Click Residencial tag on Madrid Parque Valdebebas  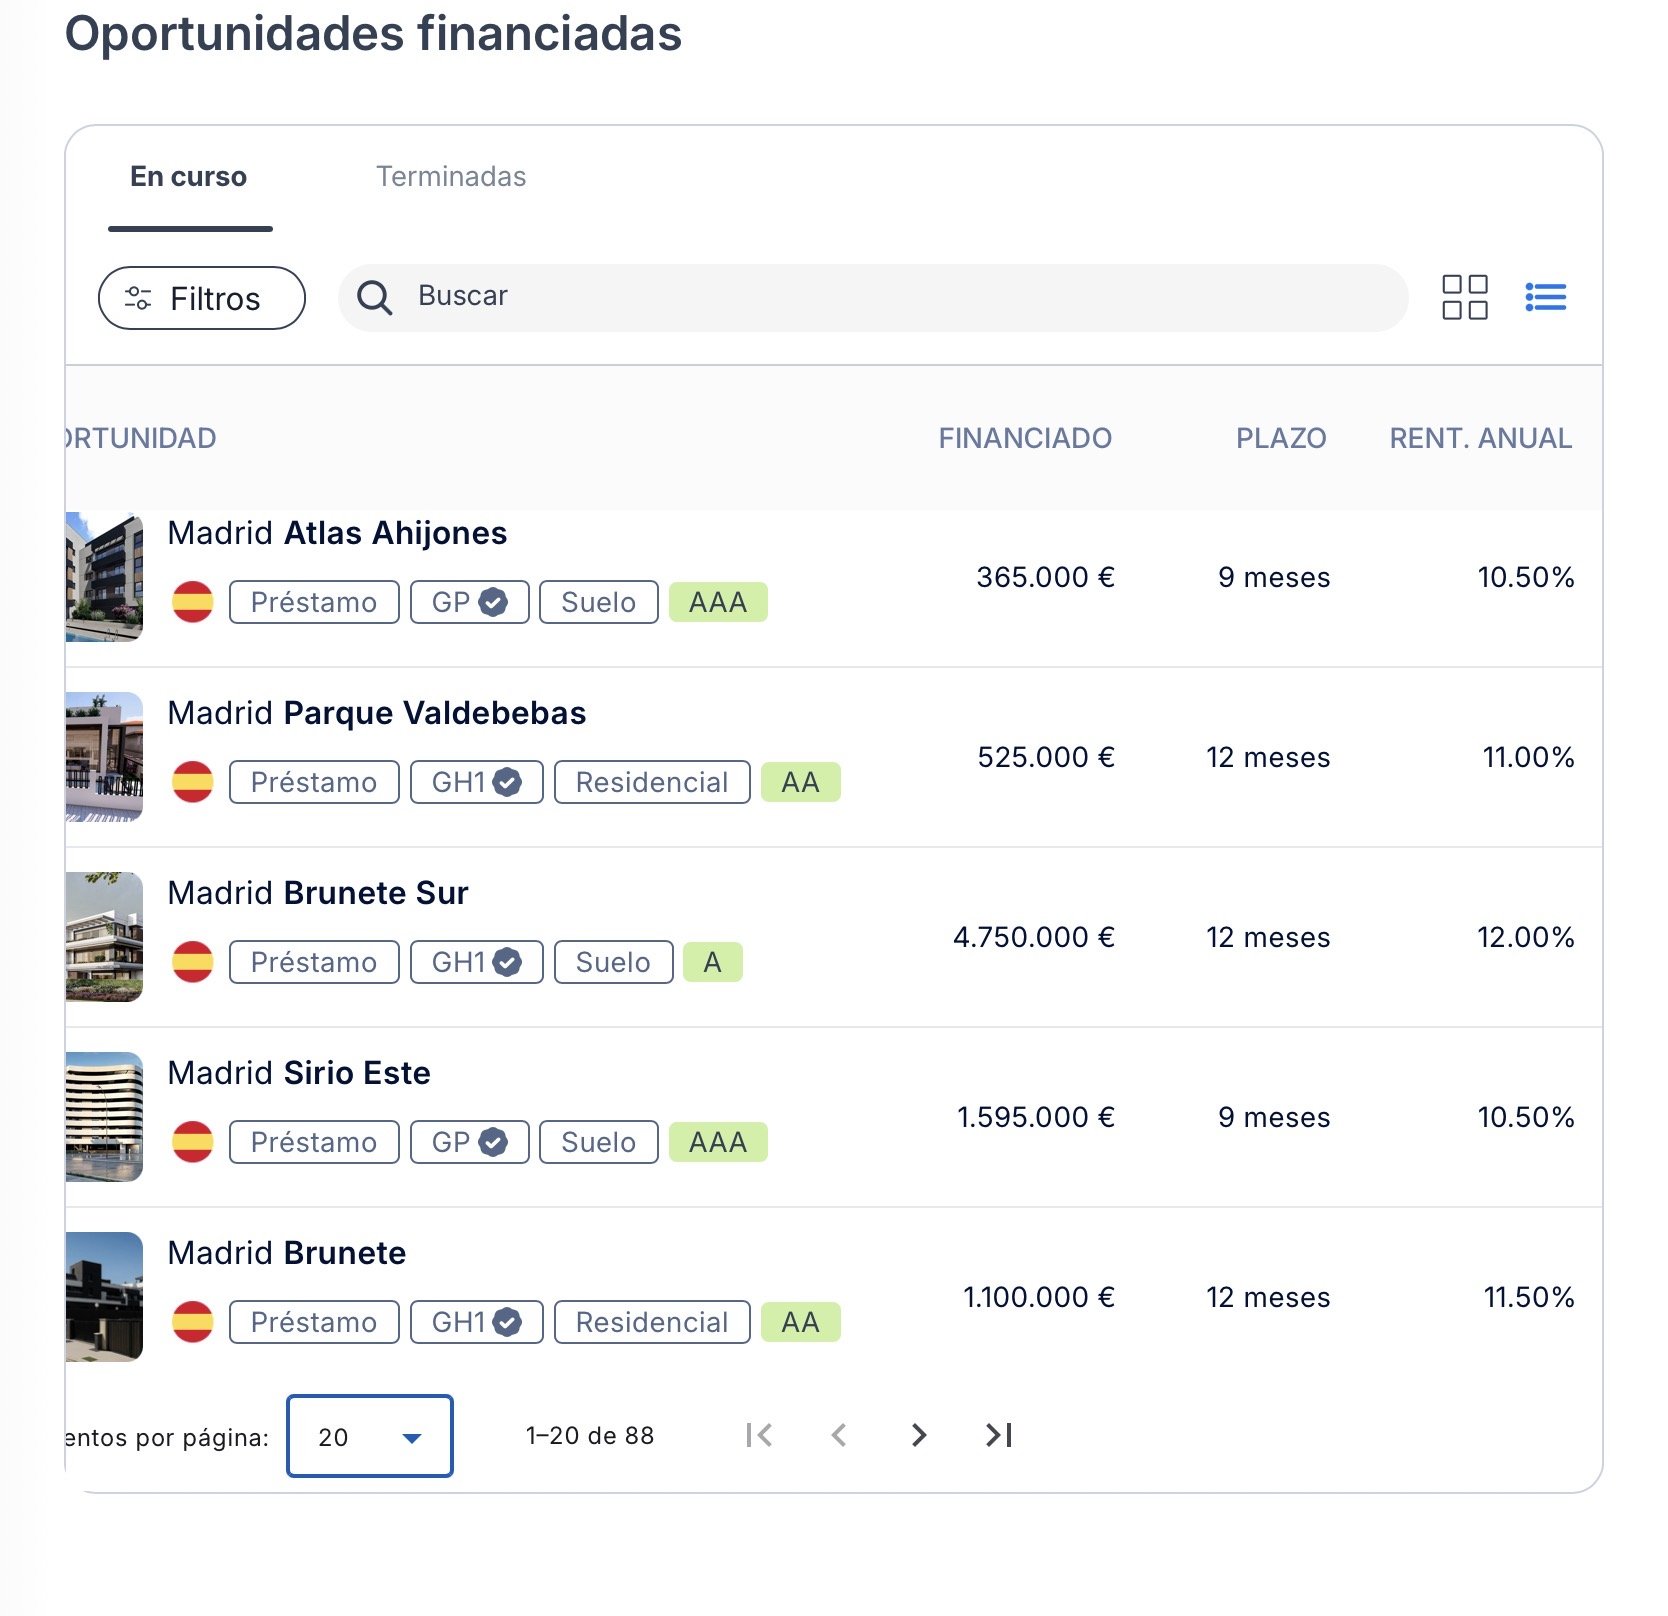click(x=651, y=782)
